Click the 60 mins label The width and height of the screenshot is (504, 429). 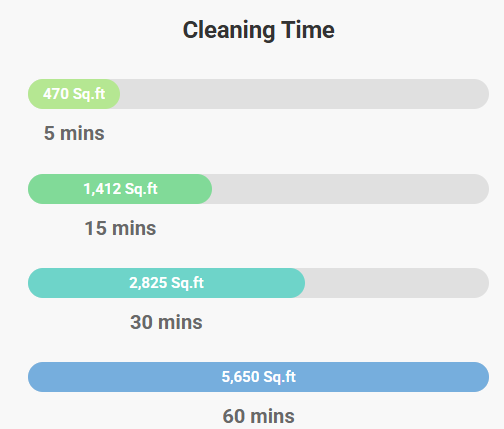point(259,416)
